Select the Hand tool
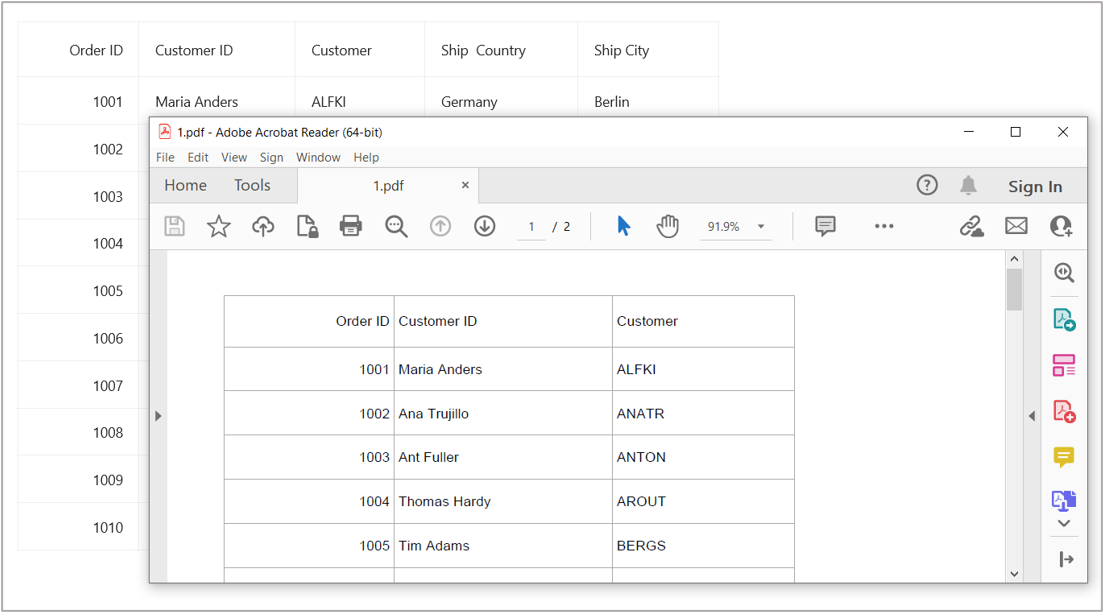Image resolution: width=1104 pixels, height=613 pixels. coord(667,226)
